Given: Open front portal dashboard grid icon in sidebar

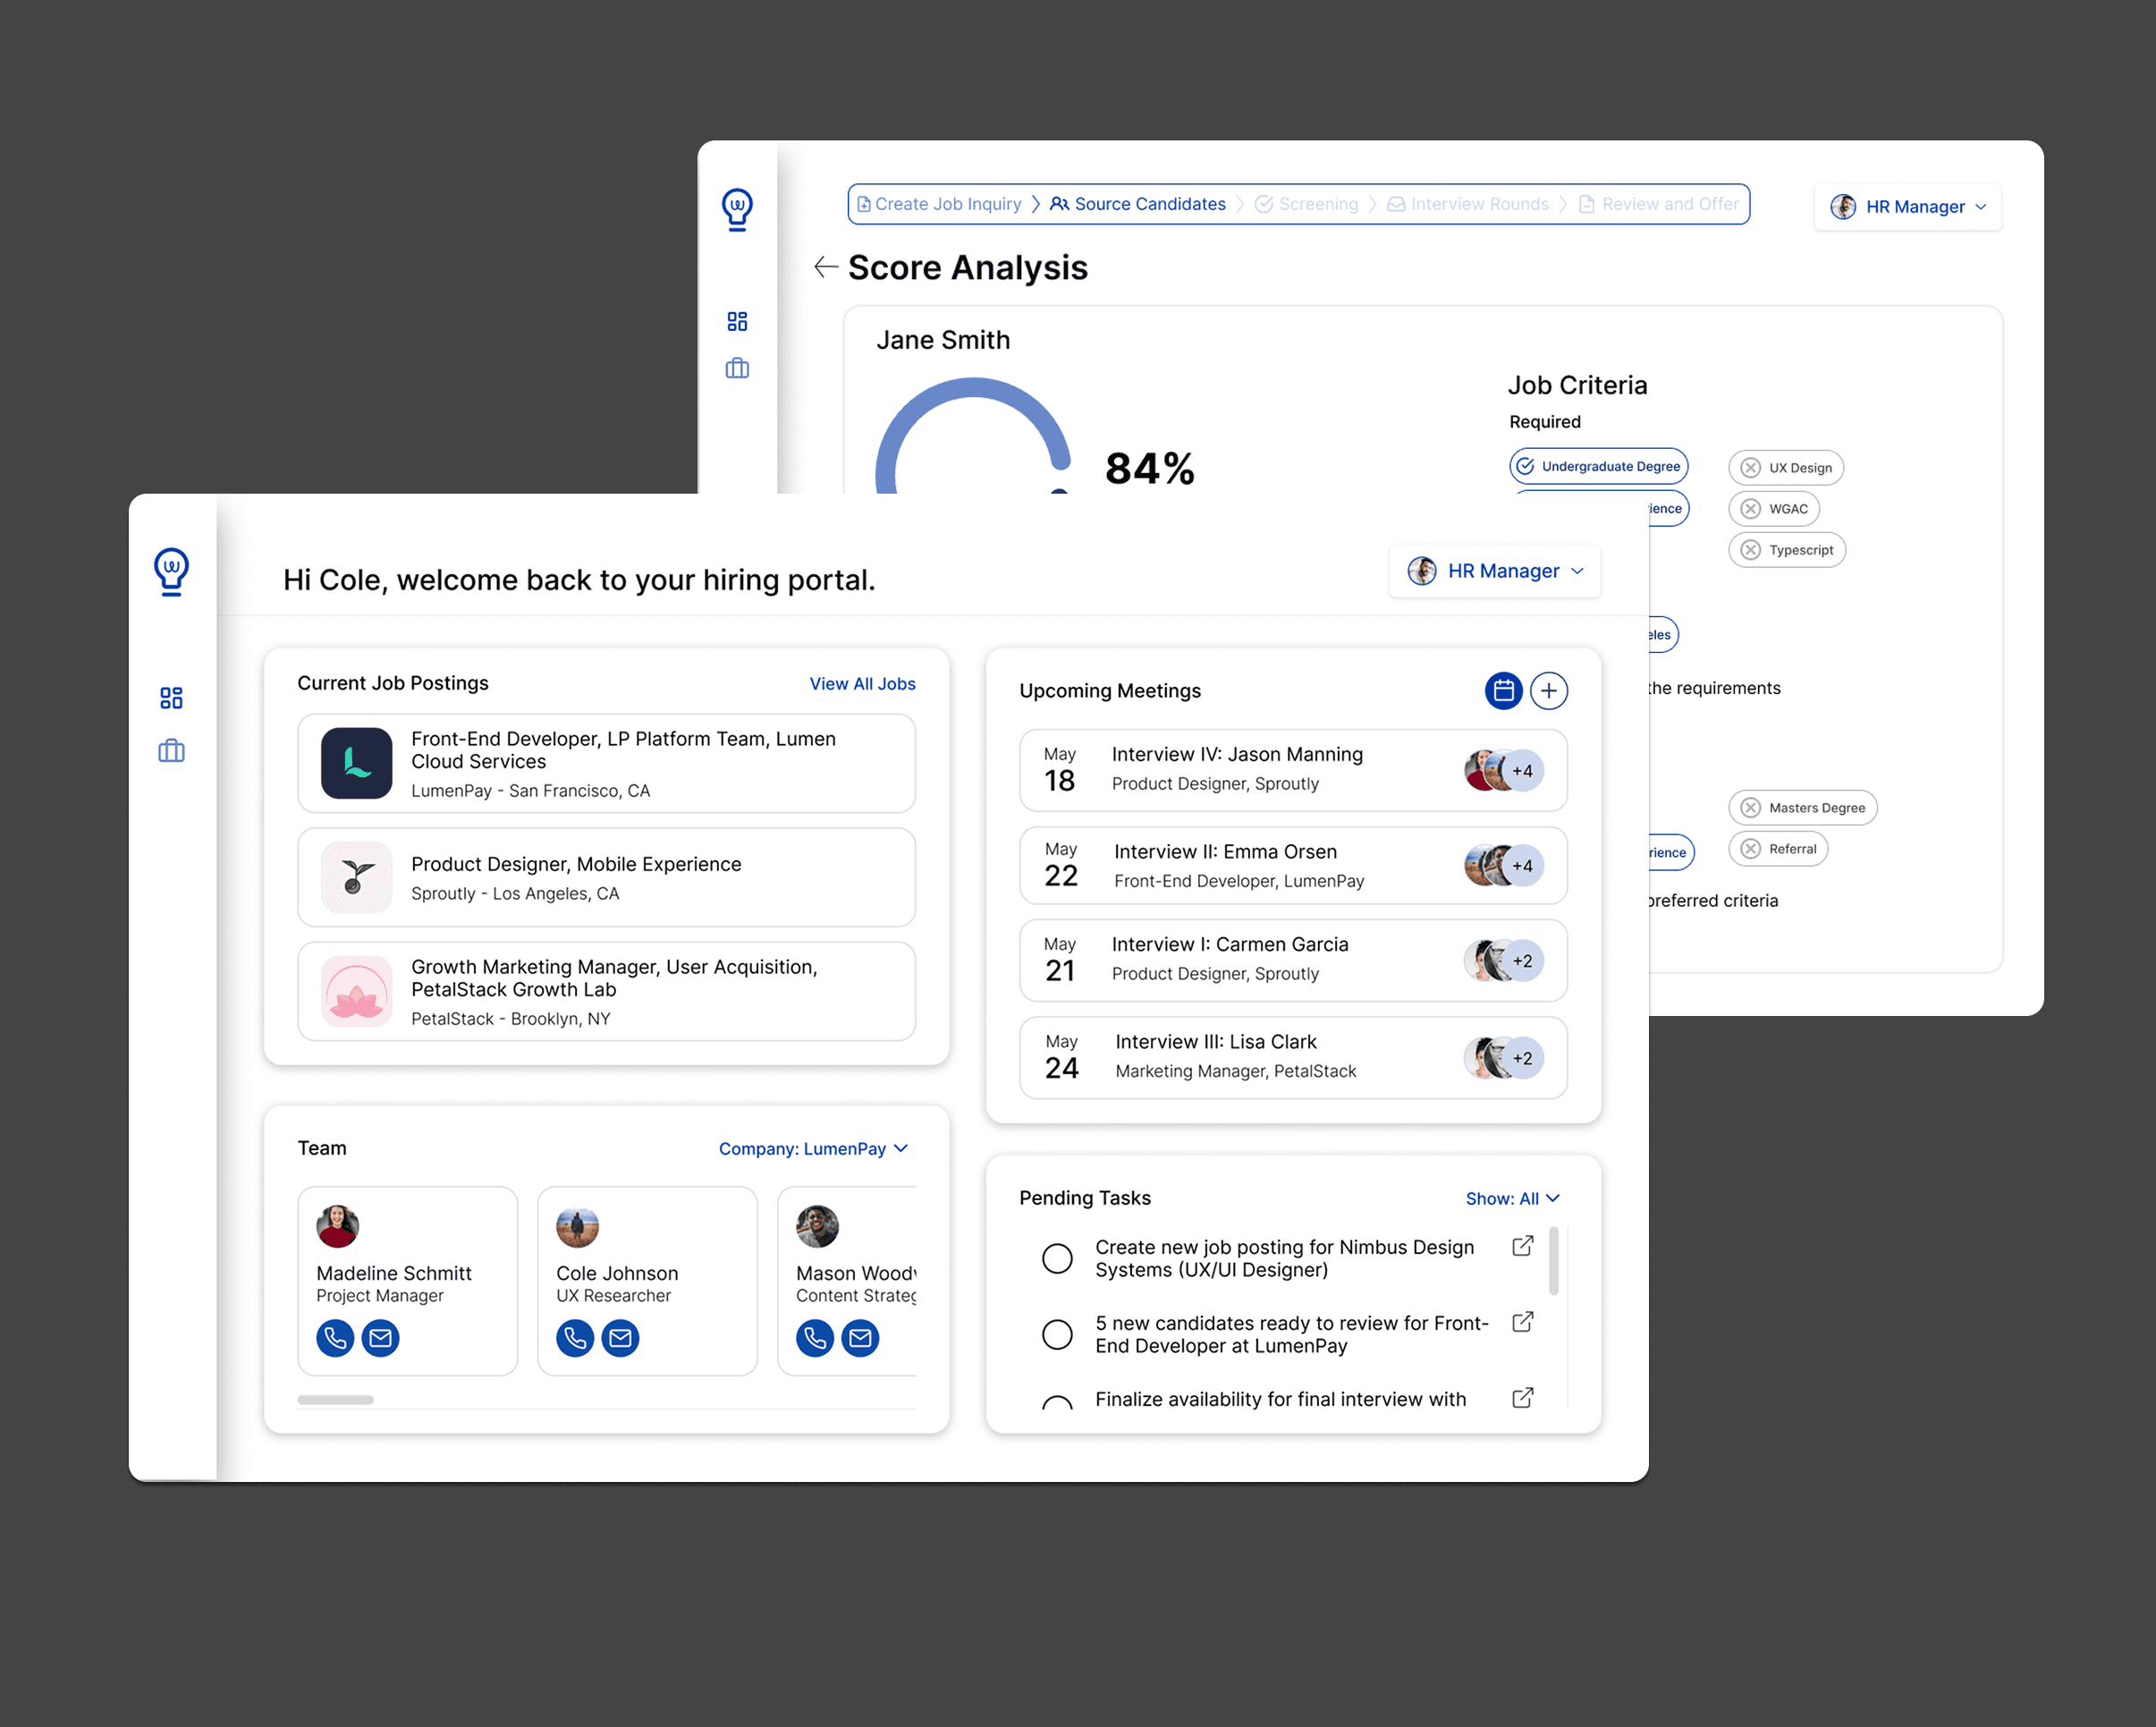Looking at the screenshot, I should point(171,697).
